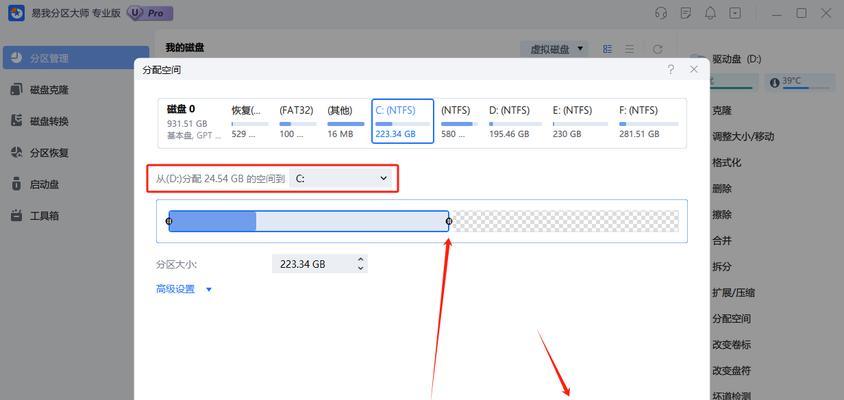The image size is (844, 400).
Task: Click 改变盘符 in the right panel
Action: pyautogui.click(x=732, y=371)
